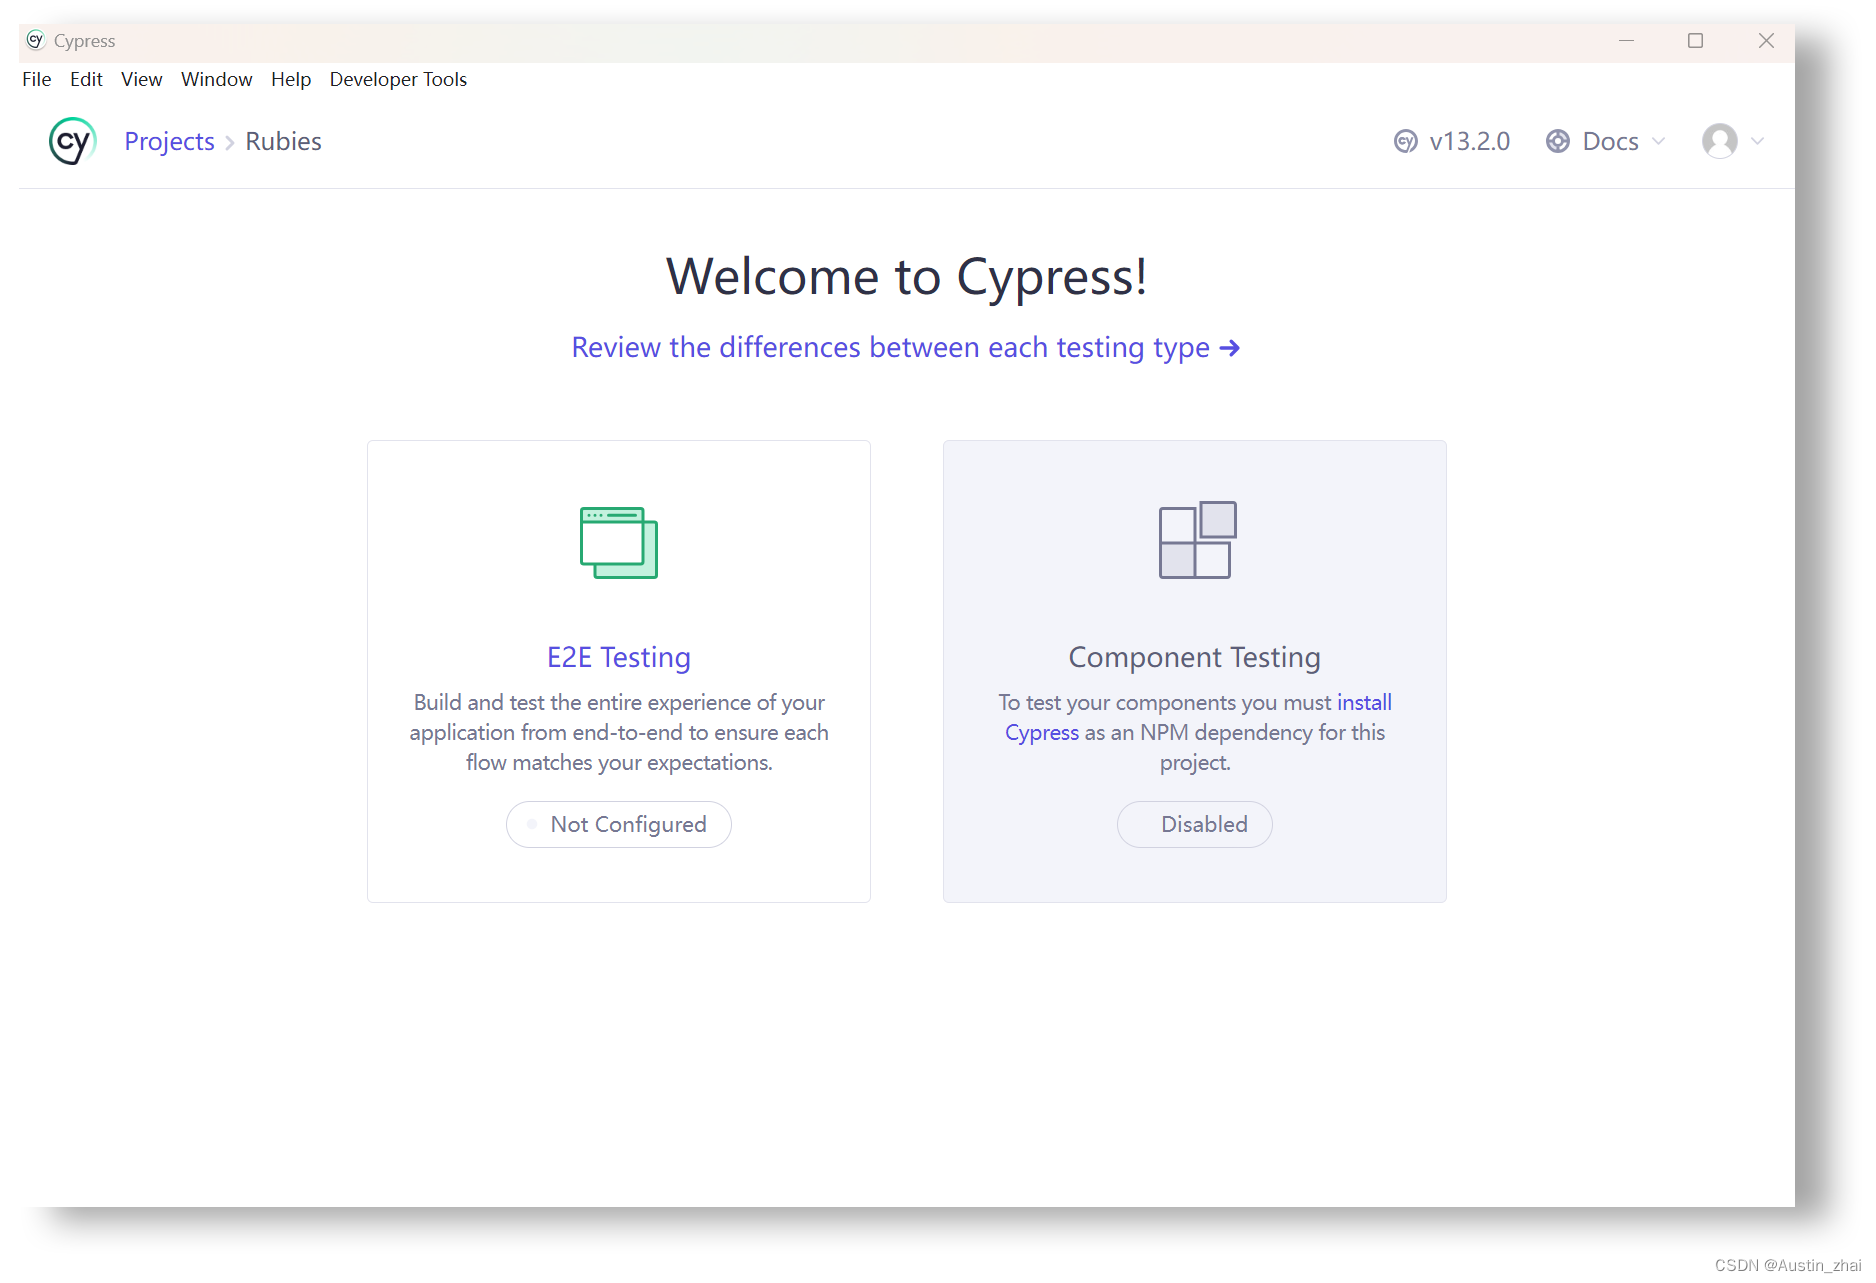Expand the Docs dropdown chevron
This screenshot has height=1283, width=1876.
tap(1659, 141)
